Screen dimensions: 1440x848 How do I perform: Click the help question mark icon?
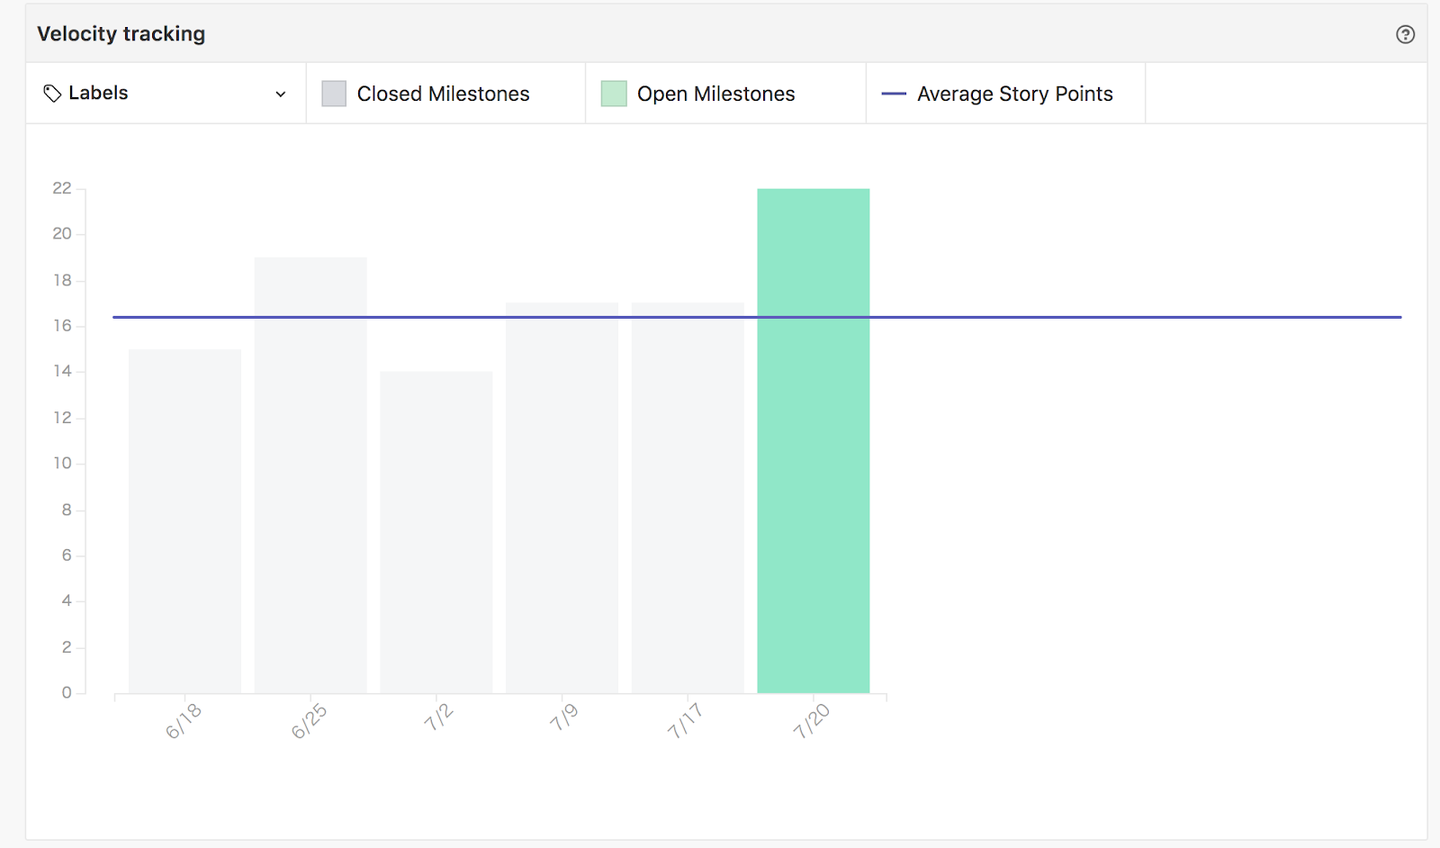(1405, 34)
